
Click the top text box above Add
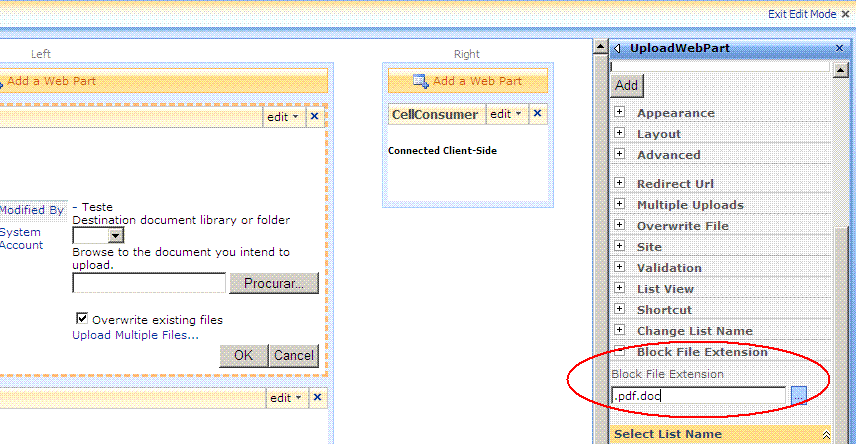[x=720, y=67]
